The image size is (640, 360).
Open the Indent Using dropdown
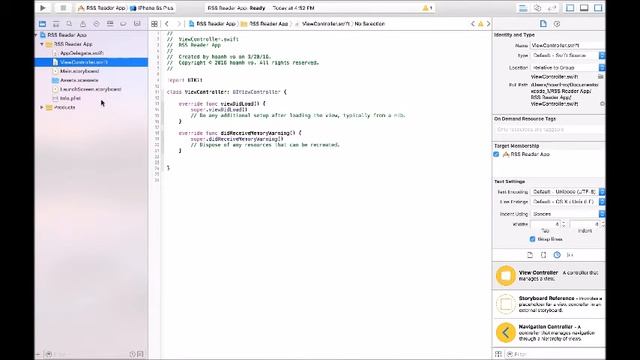coord(568,214)
